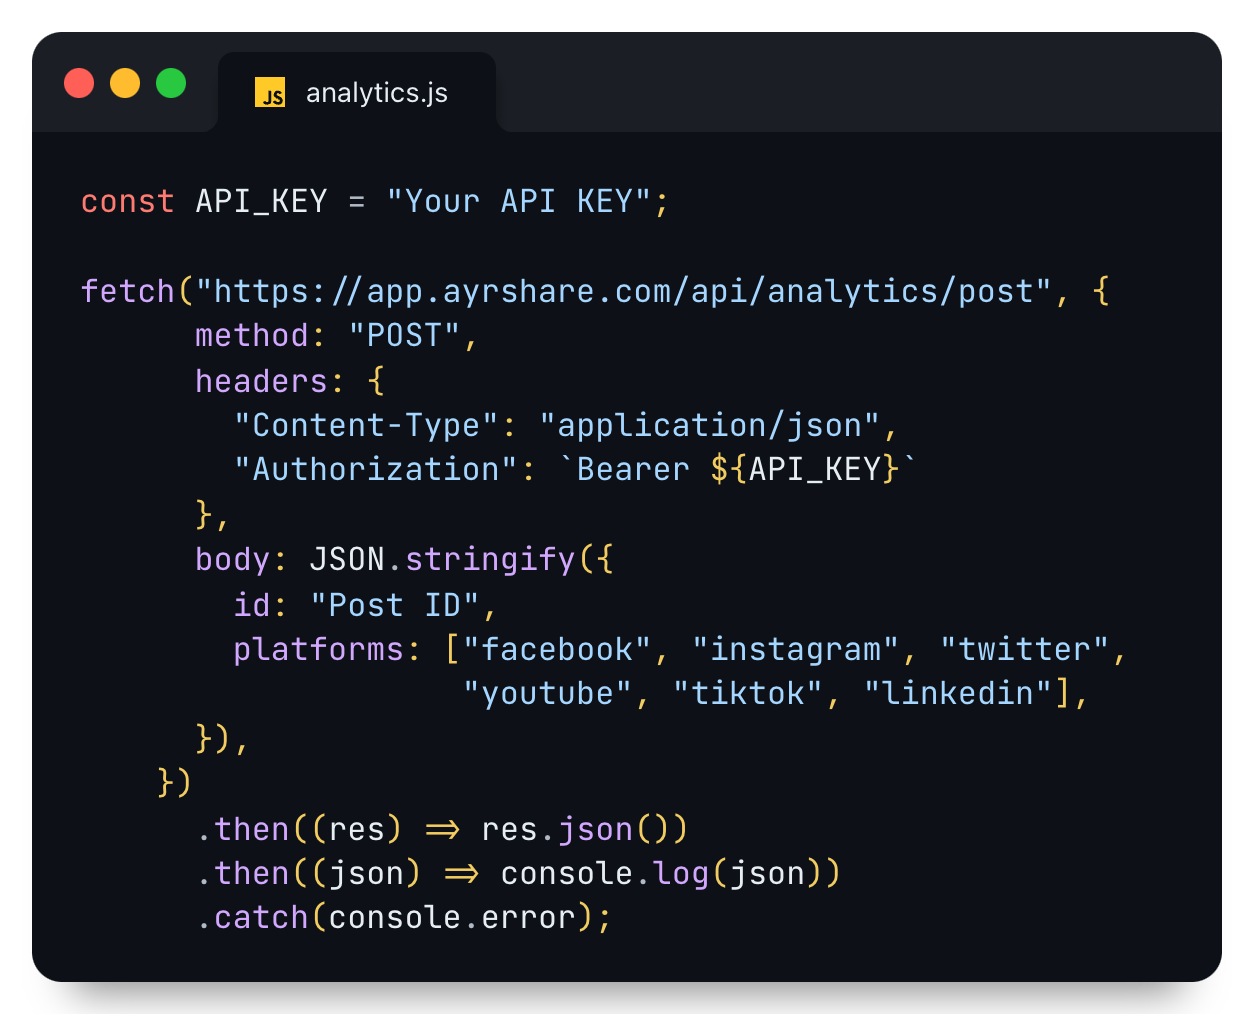1254x1014 pixels.
Task: Click the const keyword in the code
Action: click(x=127, y=202)
